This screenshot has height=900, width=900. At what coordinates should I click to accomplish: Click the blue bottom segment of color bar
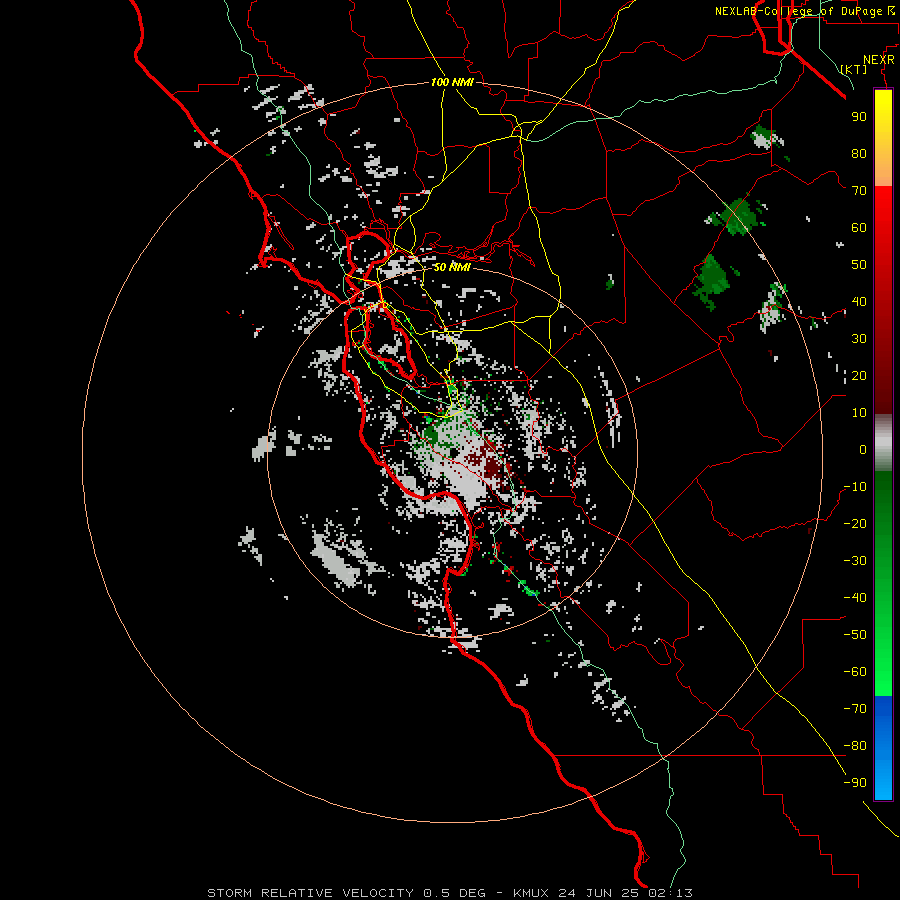point(883,748)
